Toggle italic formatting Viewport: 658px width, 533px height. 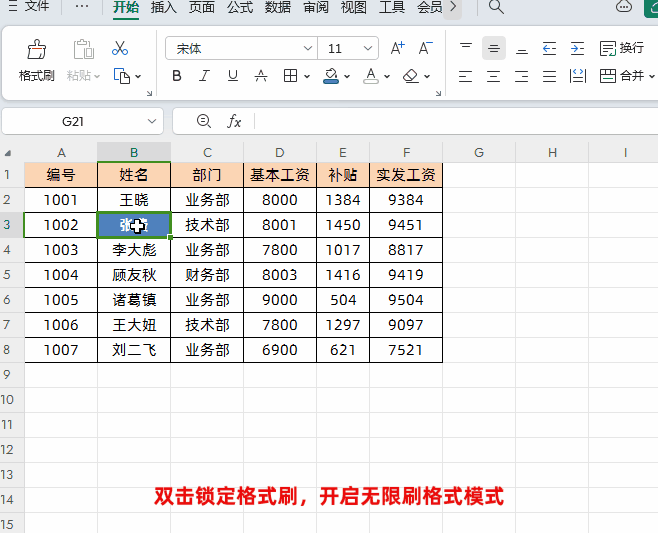(204, 76)
